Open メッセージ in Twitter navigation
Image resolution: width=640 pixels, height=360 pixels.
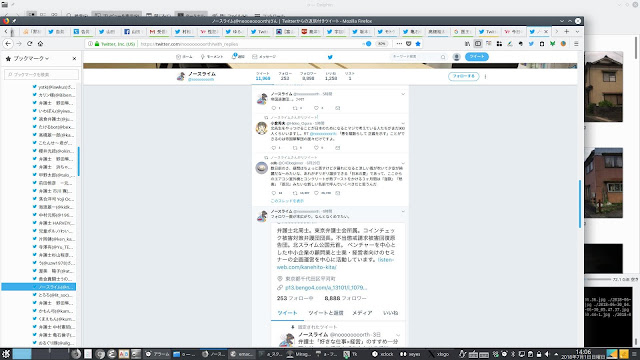point(264,57)
